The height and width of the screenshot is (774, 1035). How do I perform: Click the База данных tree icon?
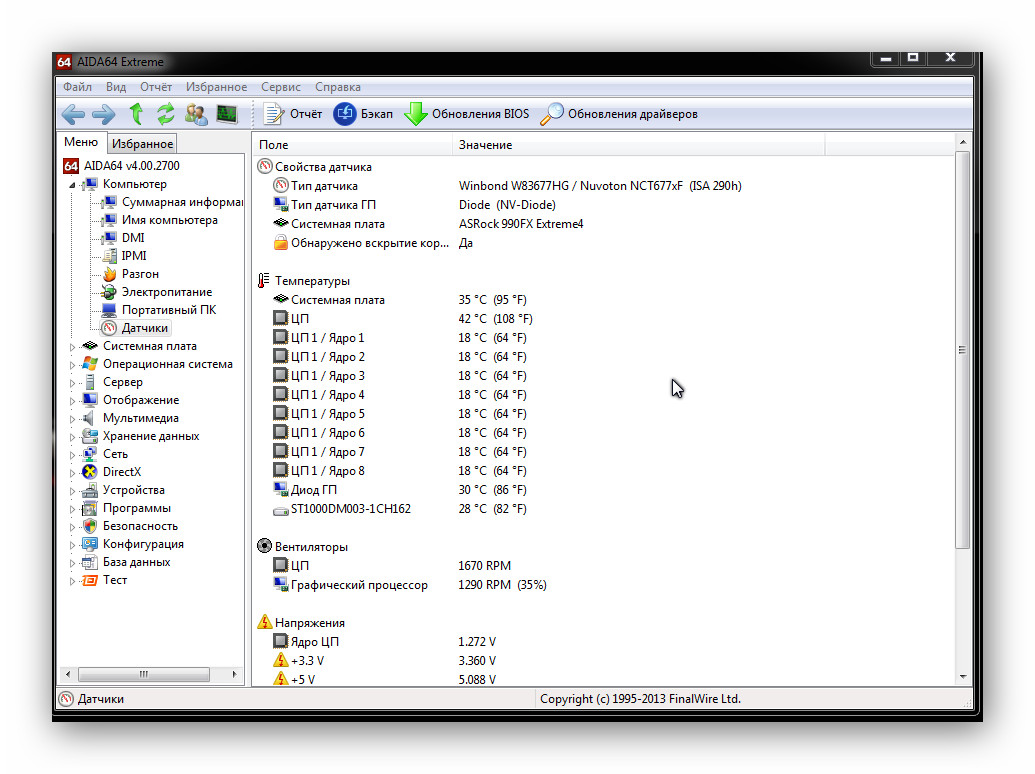(90, 562)
